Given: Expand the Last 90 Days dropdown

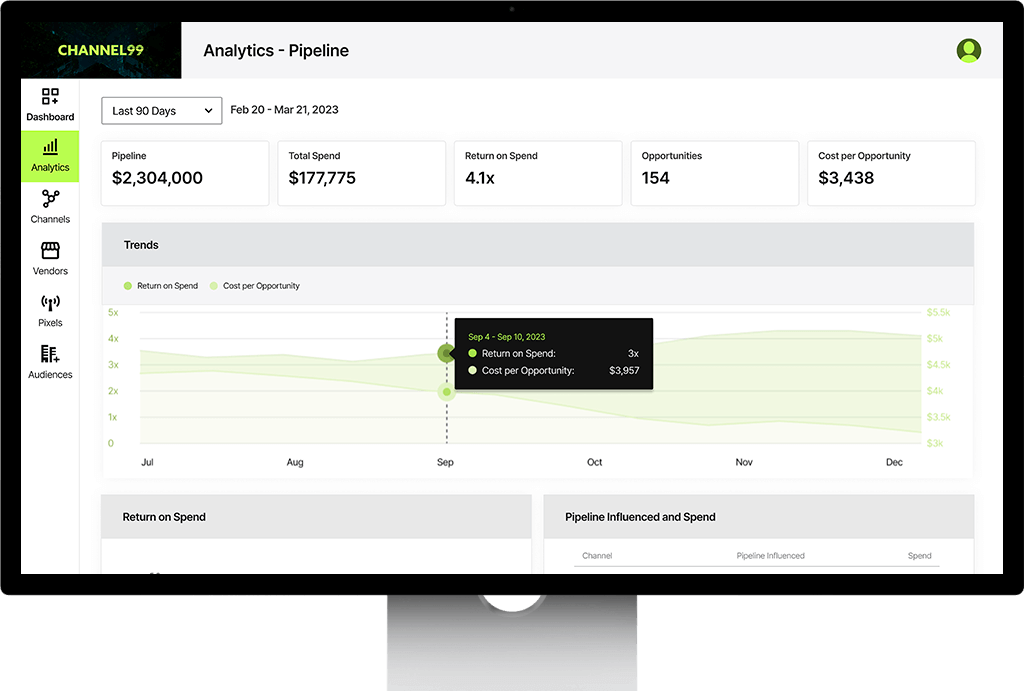Looking at the screenshot, I should tap(161, 111).
